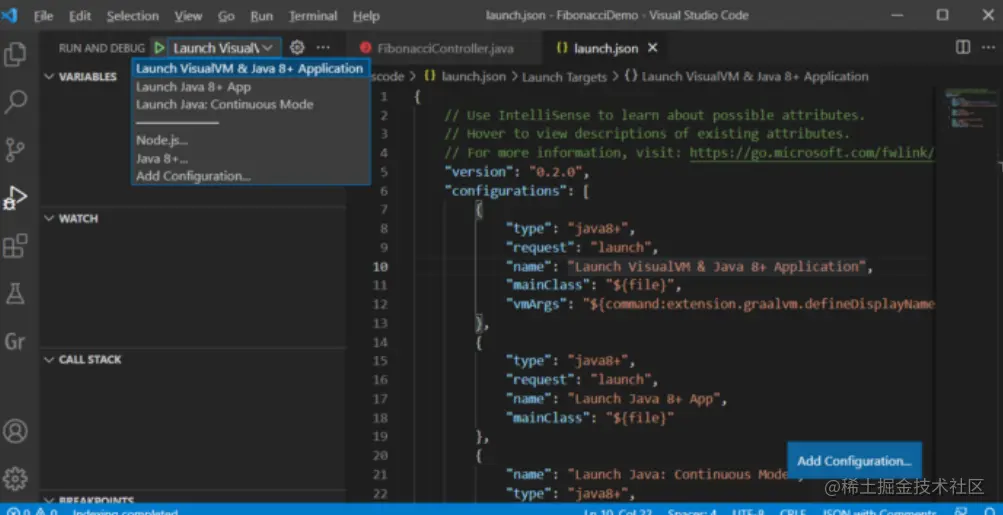
Task: Open the Edit menu
Action: (x=80, y=16)
